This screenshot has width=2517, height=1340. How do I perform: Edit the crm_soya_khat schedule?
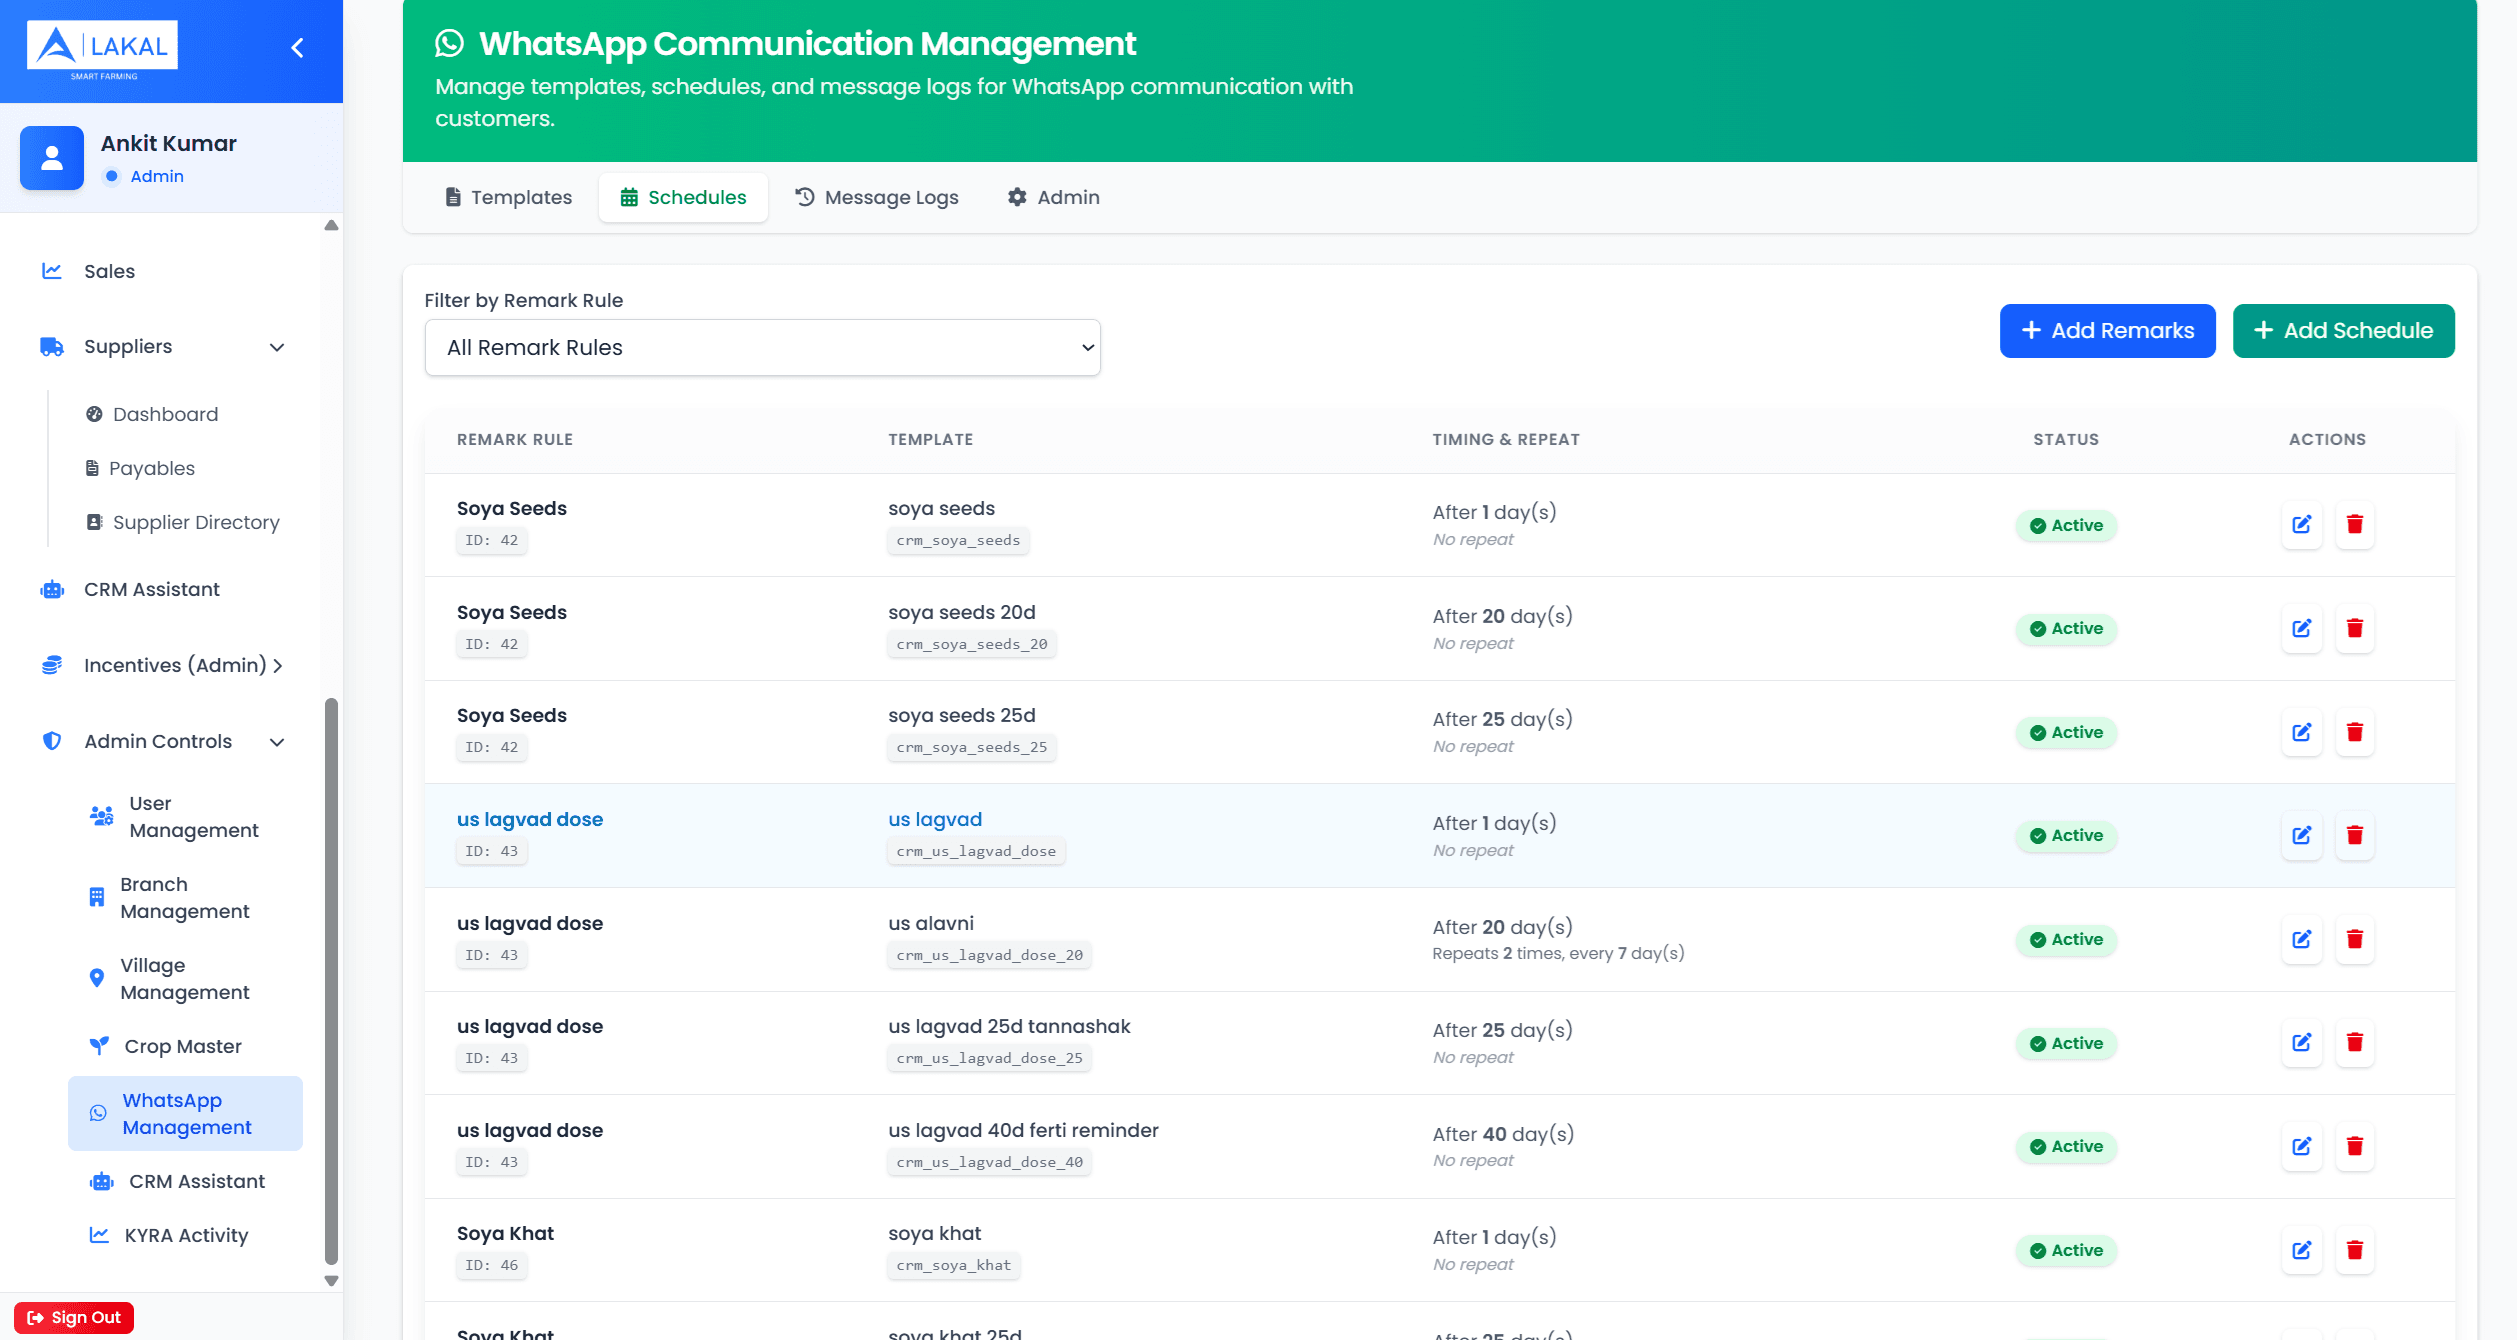[x=2302, y=1250]
